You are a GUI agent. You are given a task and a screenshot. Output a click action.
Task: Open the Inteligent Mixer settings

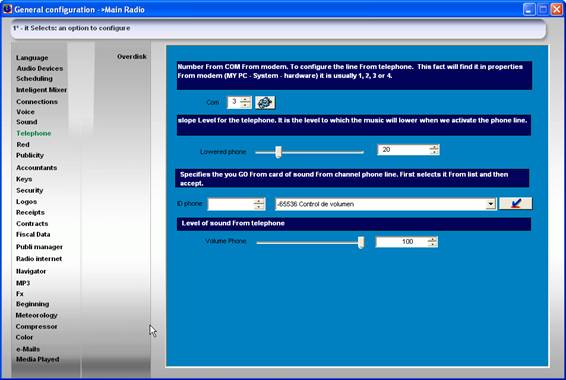pos(42,90)
